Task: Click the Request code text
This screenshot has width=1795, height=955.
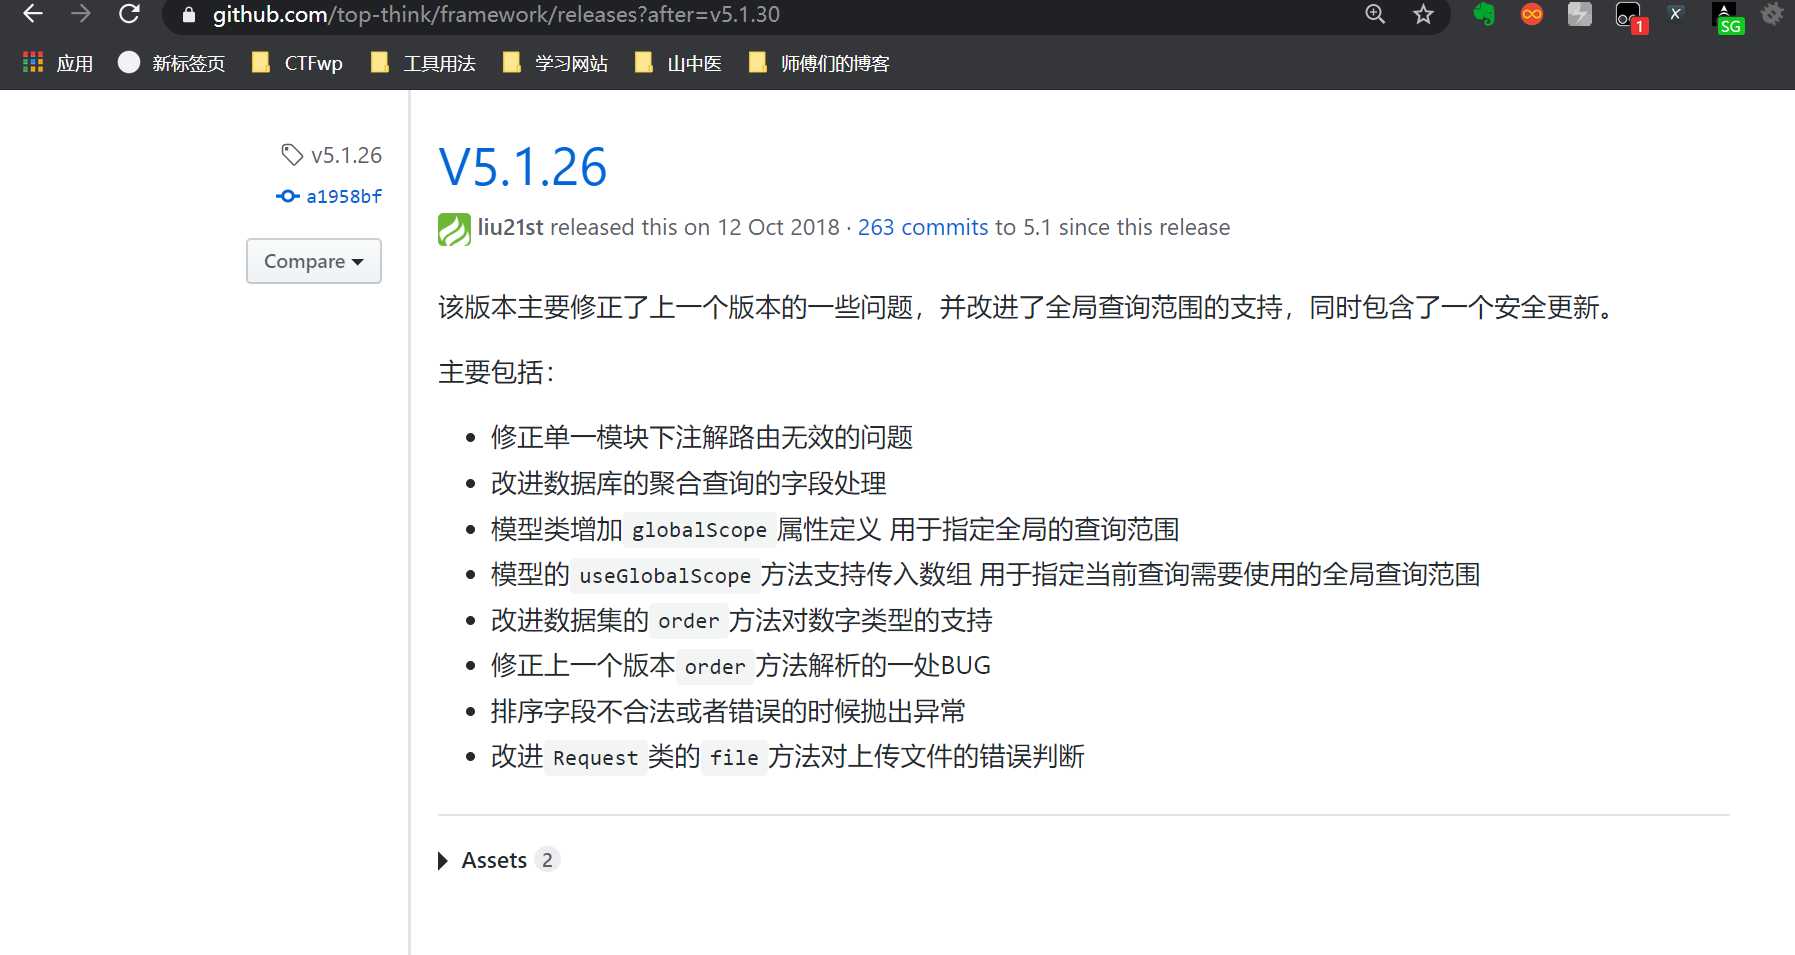Action: [x=595, y=758]
